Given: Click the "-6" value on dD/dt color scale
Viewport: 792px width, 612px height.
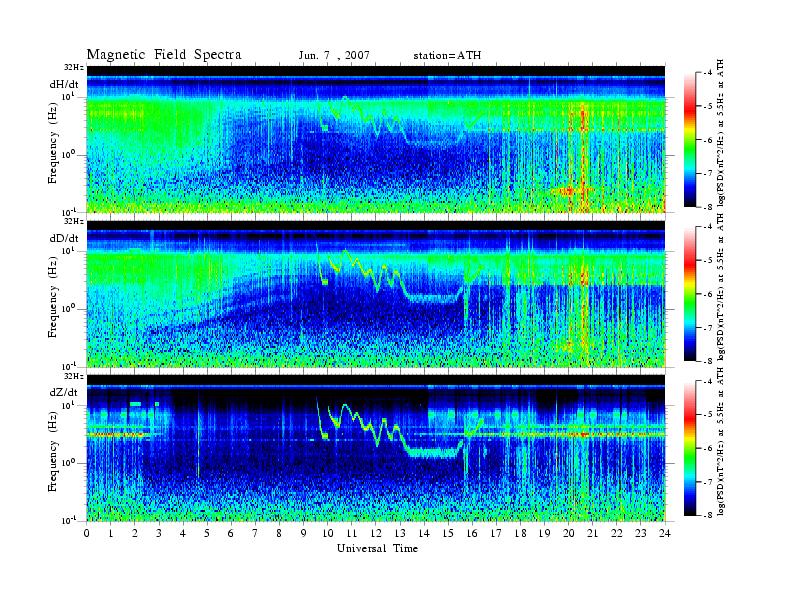Looking at the screenshot, I should (x=709, y=294).
